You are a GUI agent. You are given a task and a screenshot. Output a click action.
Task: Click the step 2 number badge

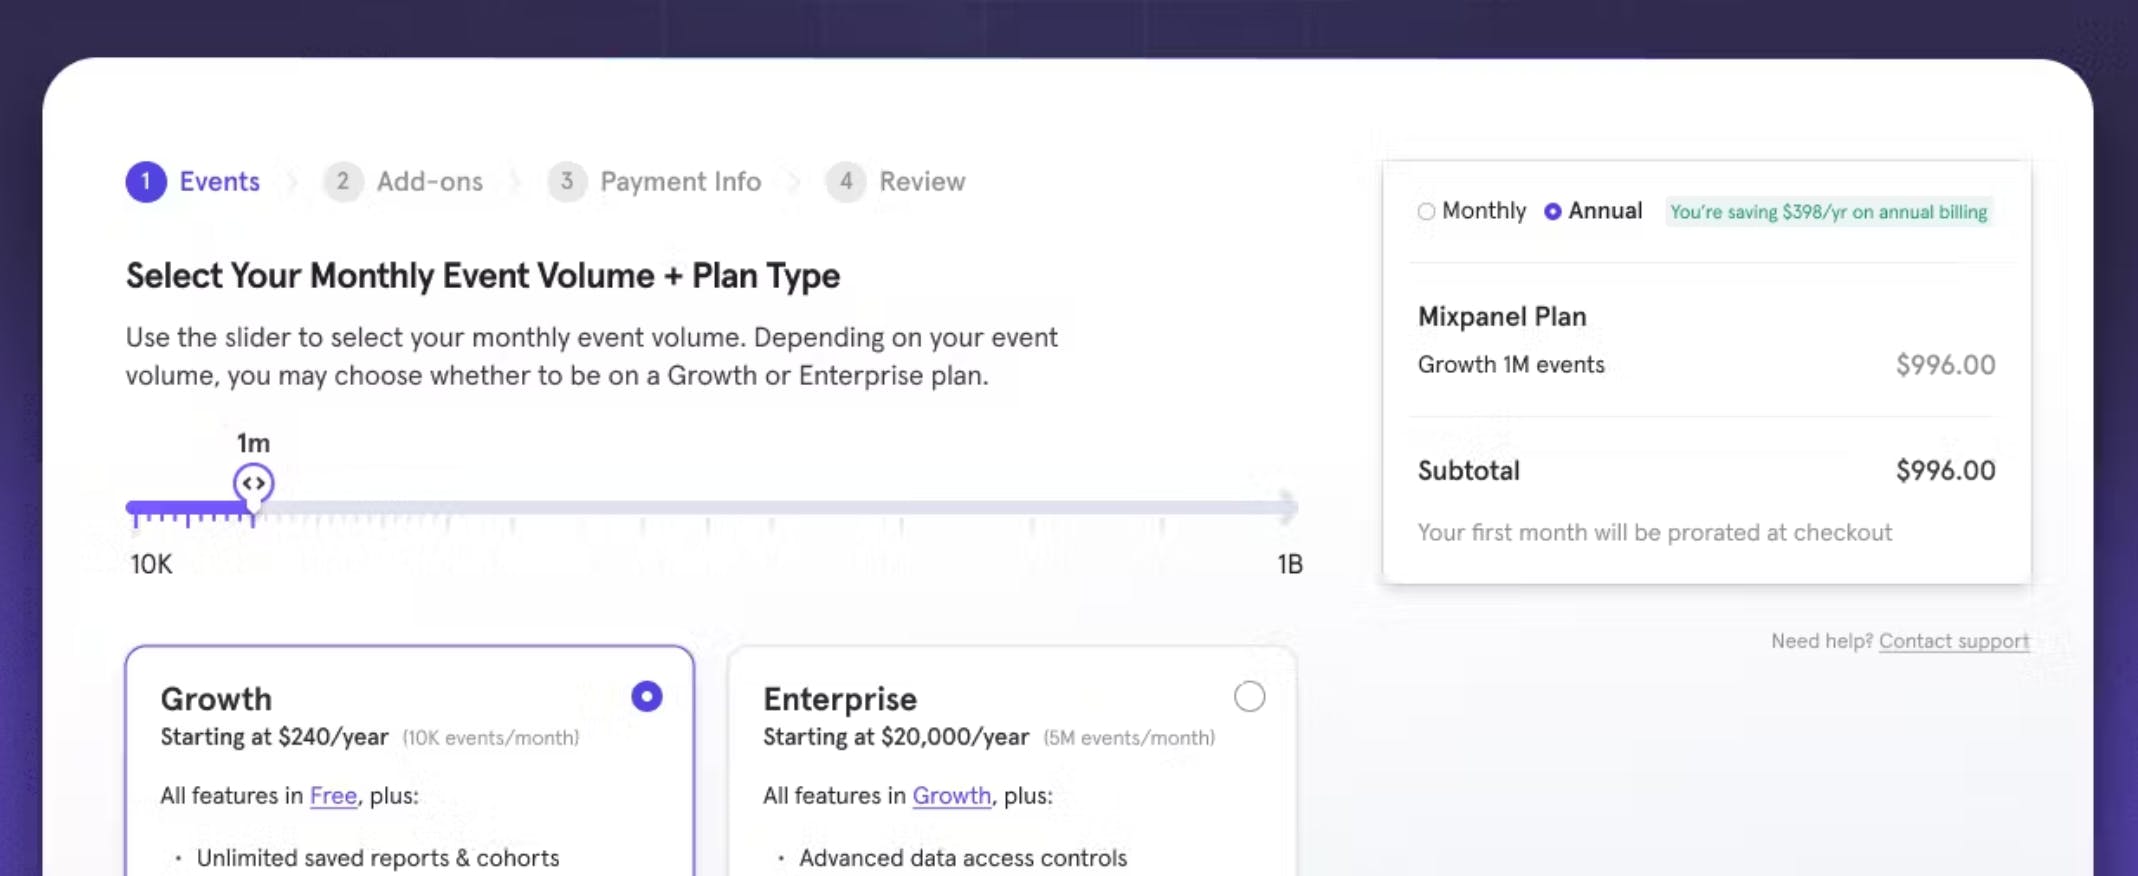pyautogui.click(x=343, y=181)
